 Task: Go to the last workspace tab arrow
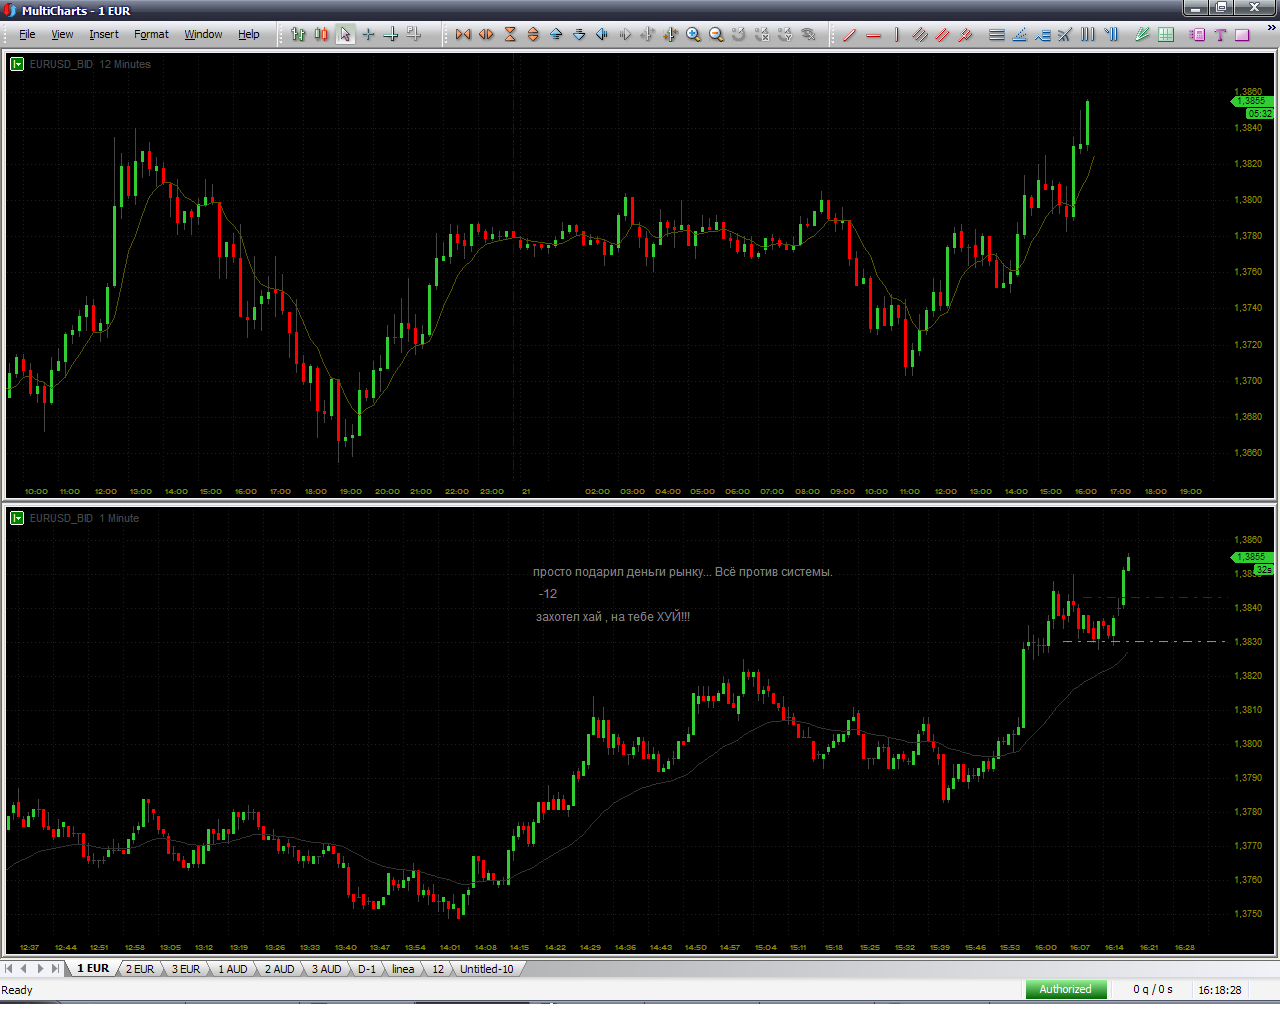pyautogui.click(x=56, y=969)
